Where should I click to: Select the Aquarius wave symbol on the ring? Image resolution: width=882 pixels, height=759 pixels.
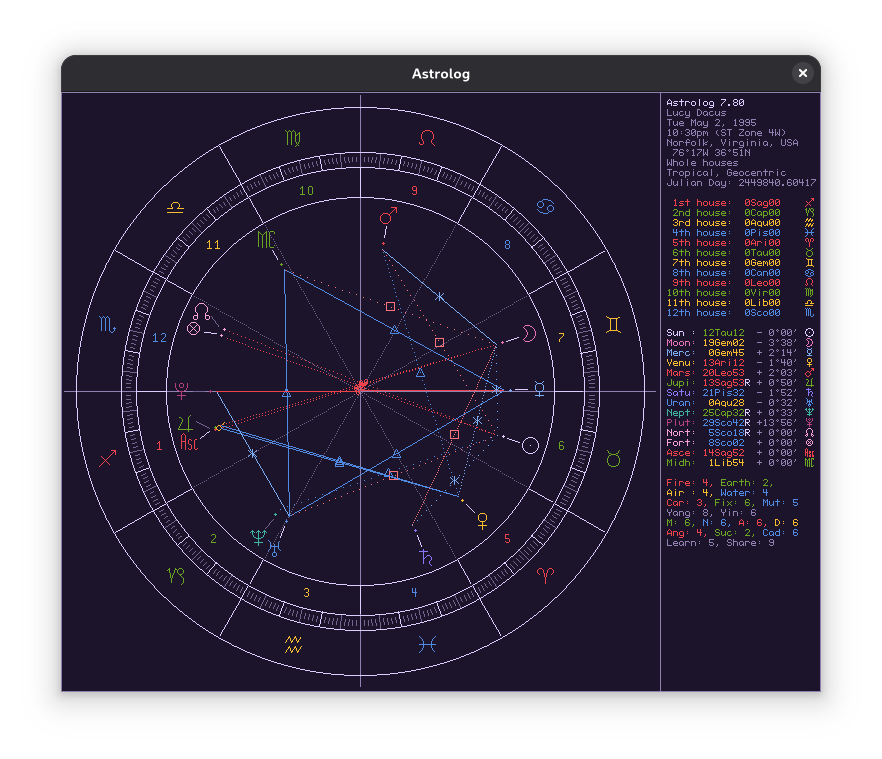[x=293, y=643]
